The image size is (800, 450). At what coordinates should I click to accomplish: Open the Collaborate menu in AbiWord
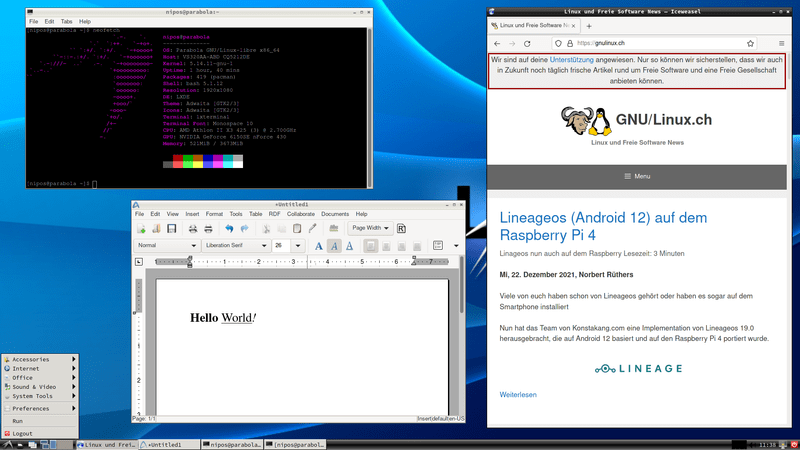pos(301,214)
